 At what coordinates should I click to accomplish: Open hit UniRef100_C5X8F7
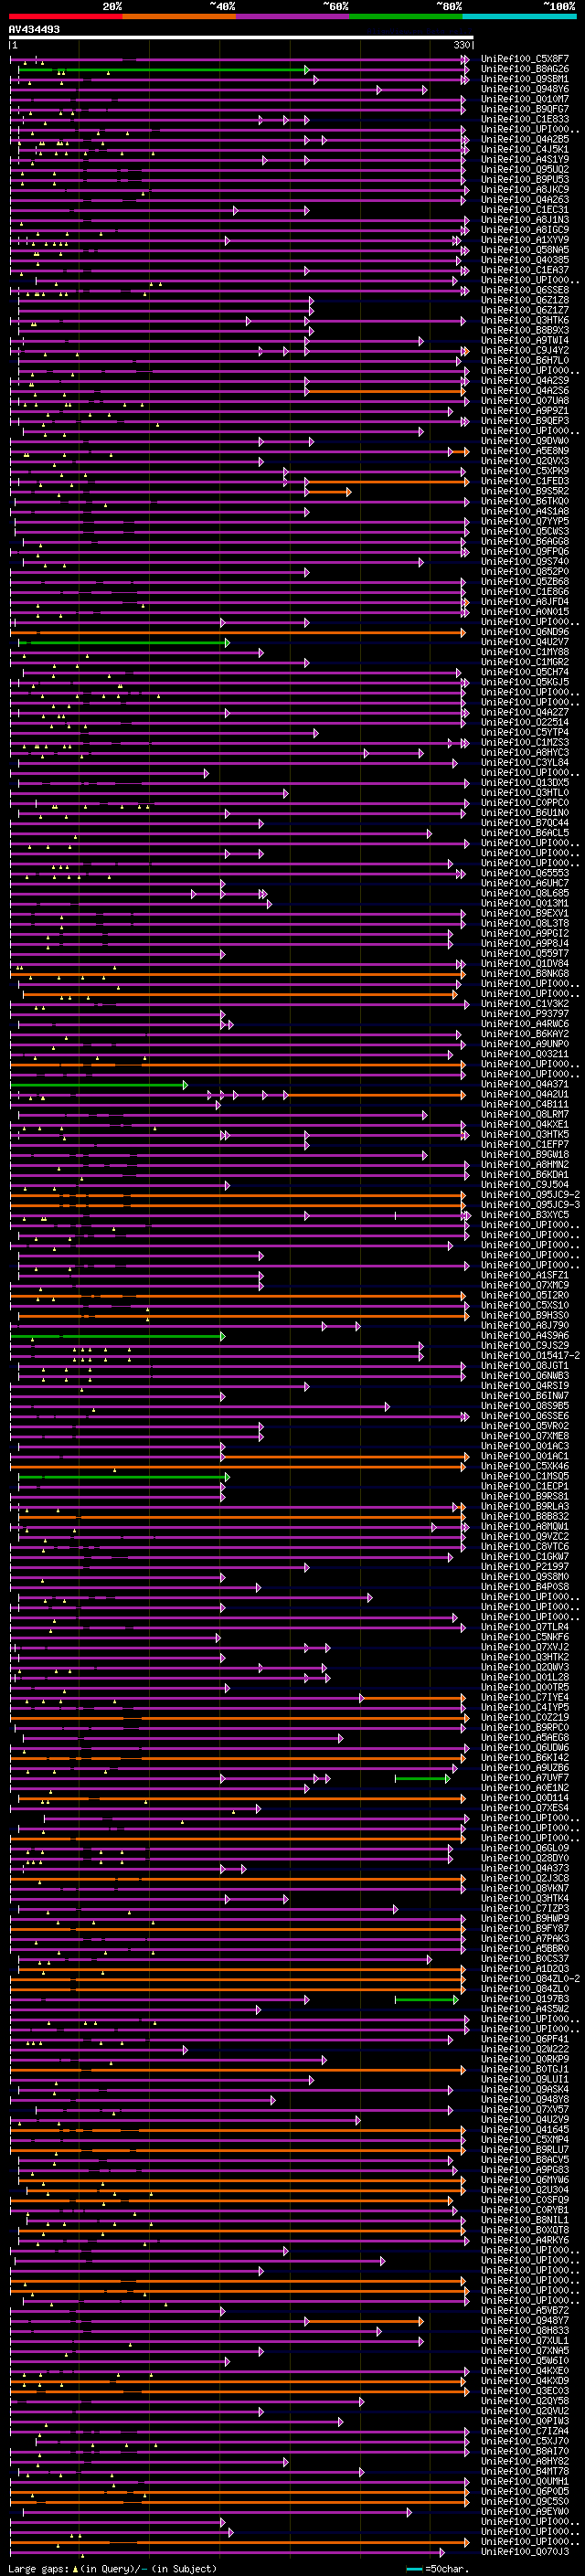pos(525,59)
